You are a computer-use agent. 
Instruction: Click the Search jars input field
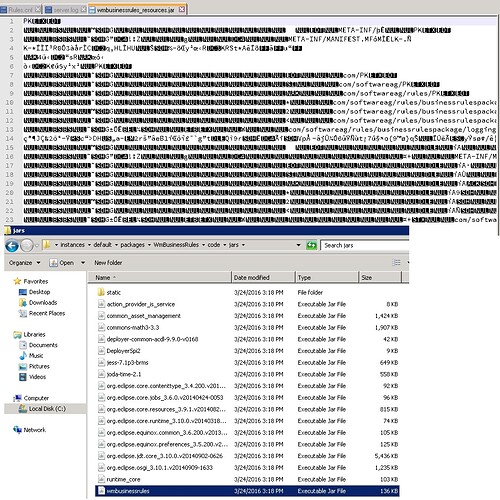coord(365,246)
